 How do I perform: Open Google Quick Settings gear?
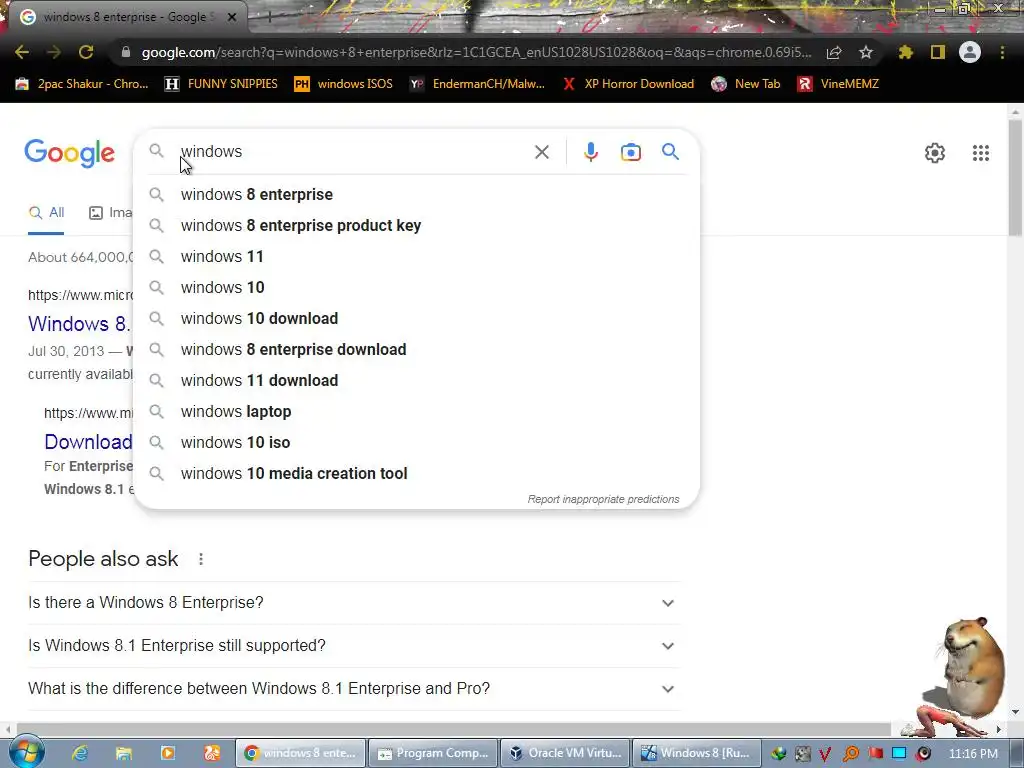[x=935, y=153]
